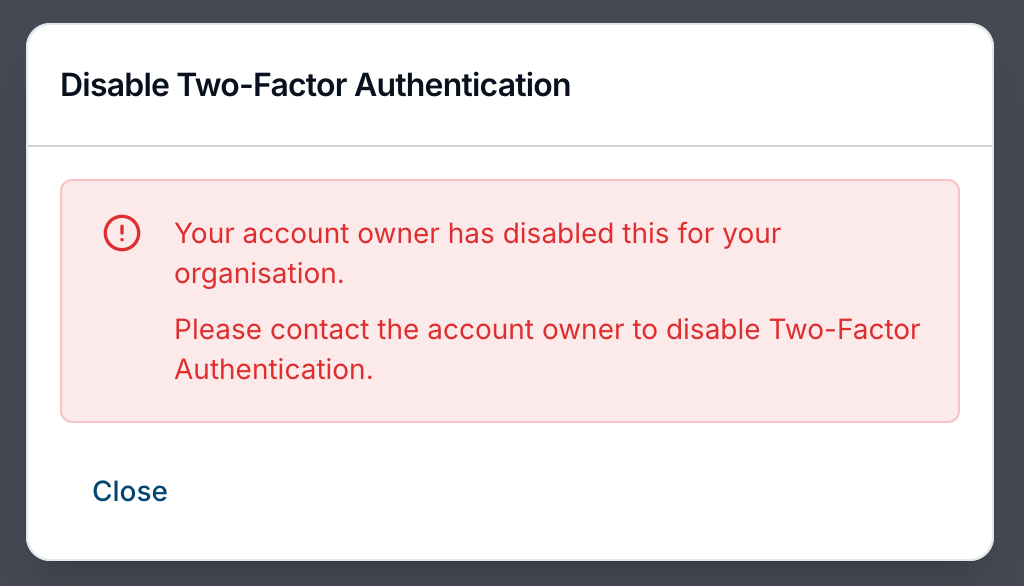1024x586 pixels.
Task: Click the dark backdrop below the dialog
Action: [510, 574]
